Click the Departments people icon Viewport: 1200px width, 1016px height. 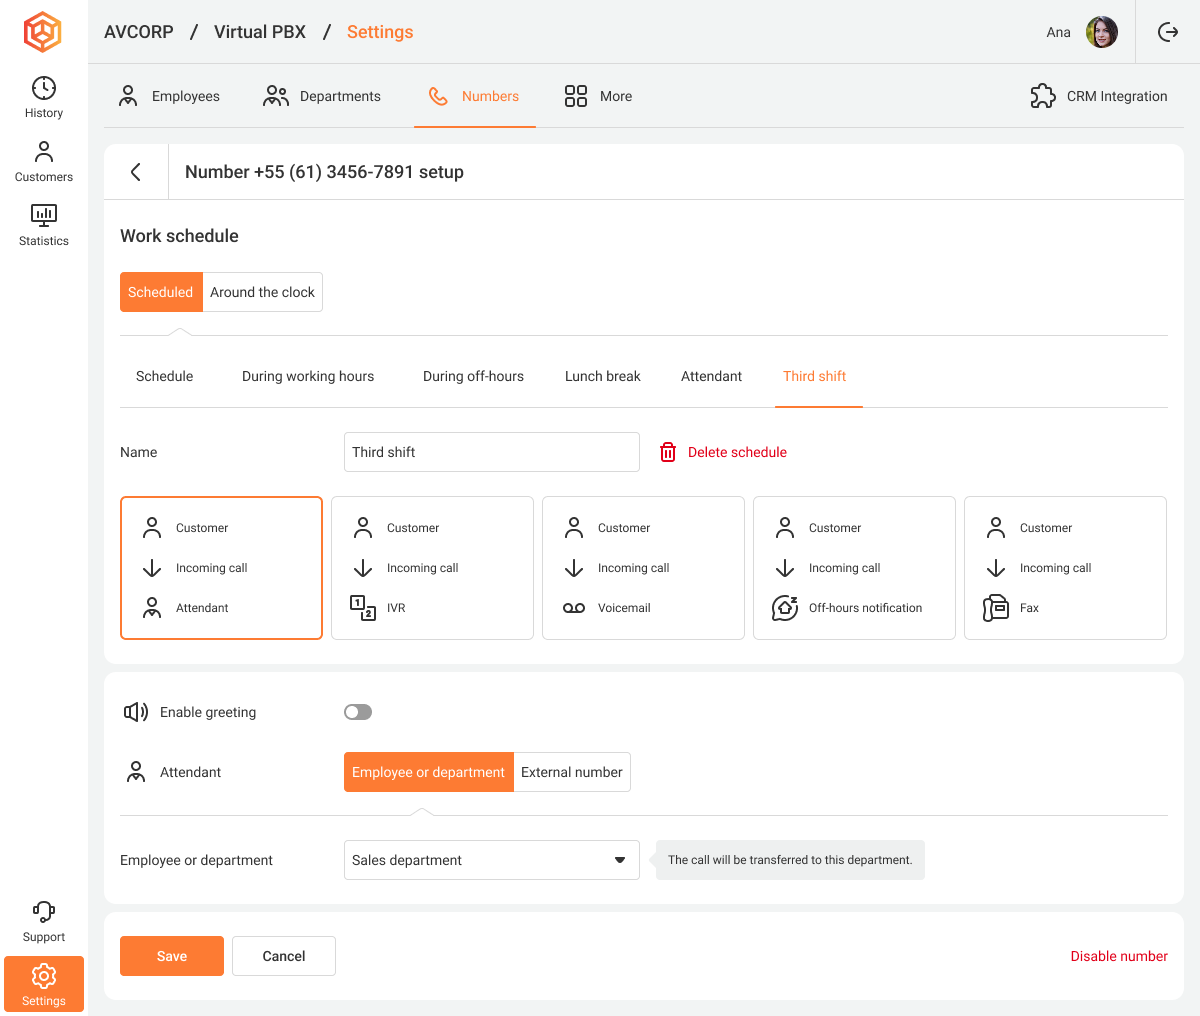(x=276, y=96)
